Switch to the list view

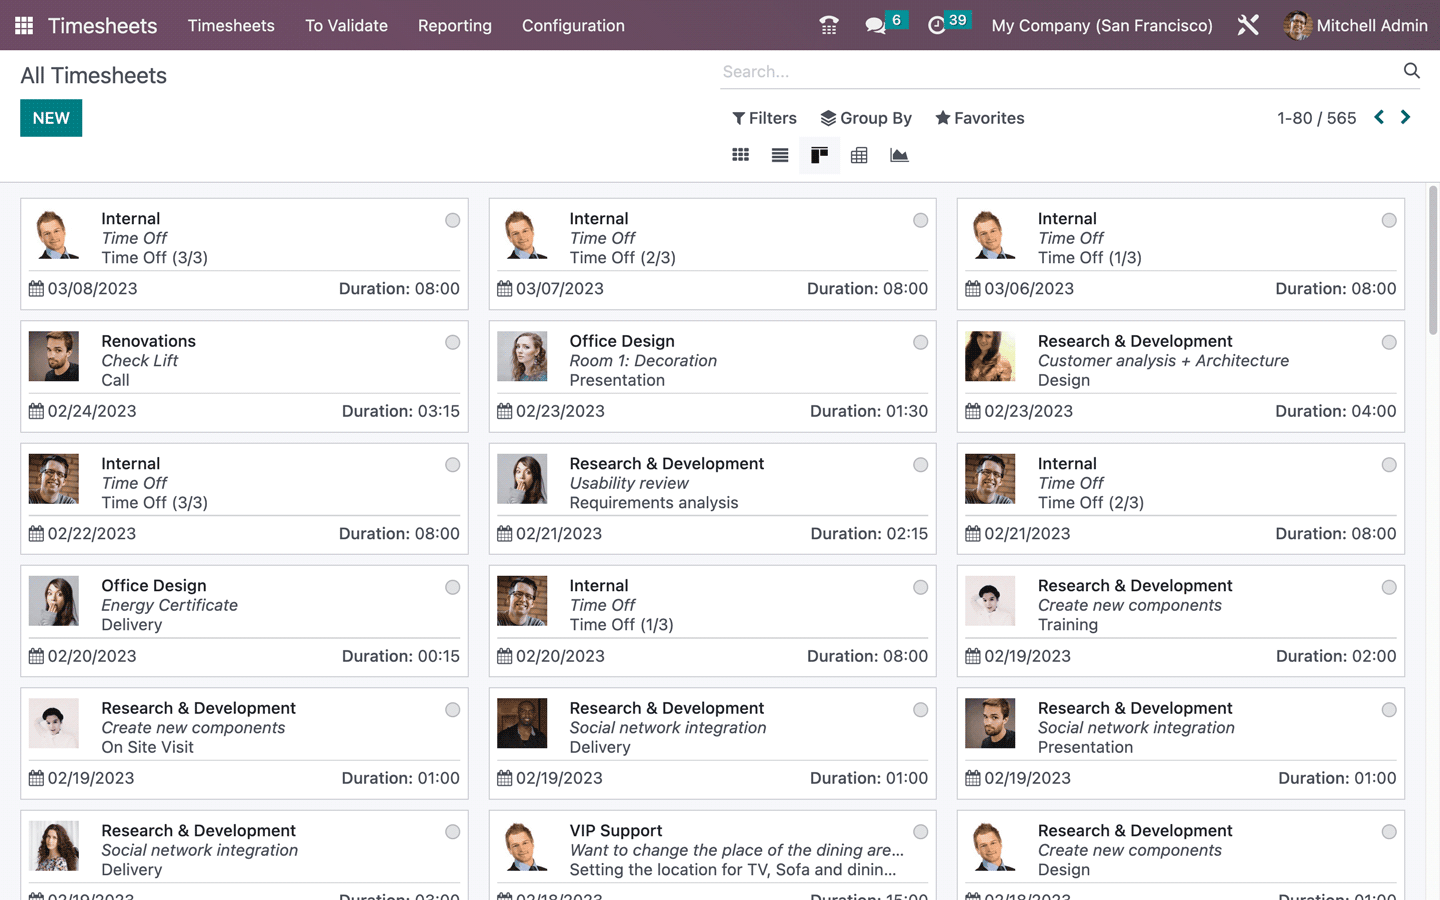point(779,155)
